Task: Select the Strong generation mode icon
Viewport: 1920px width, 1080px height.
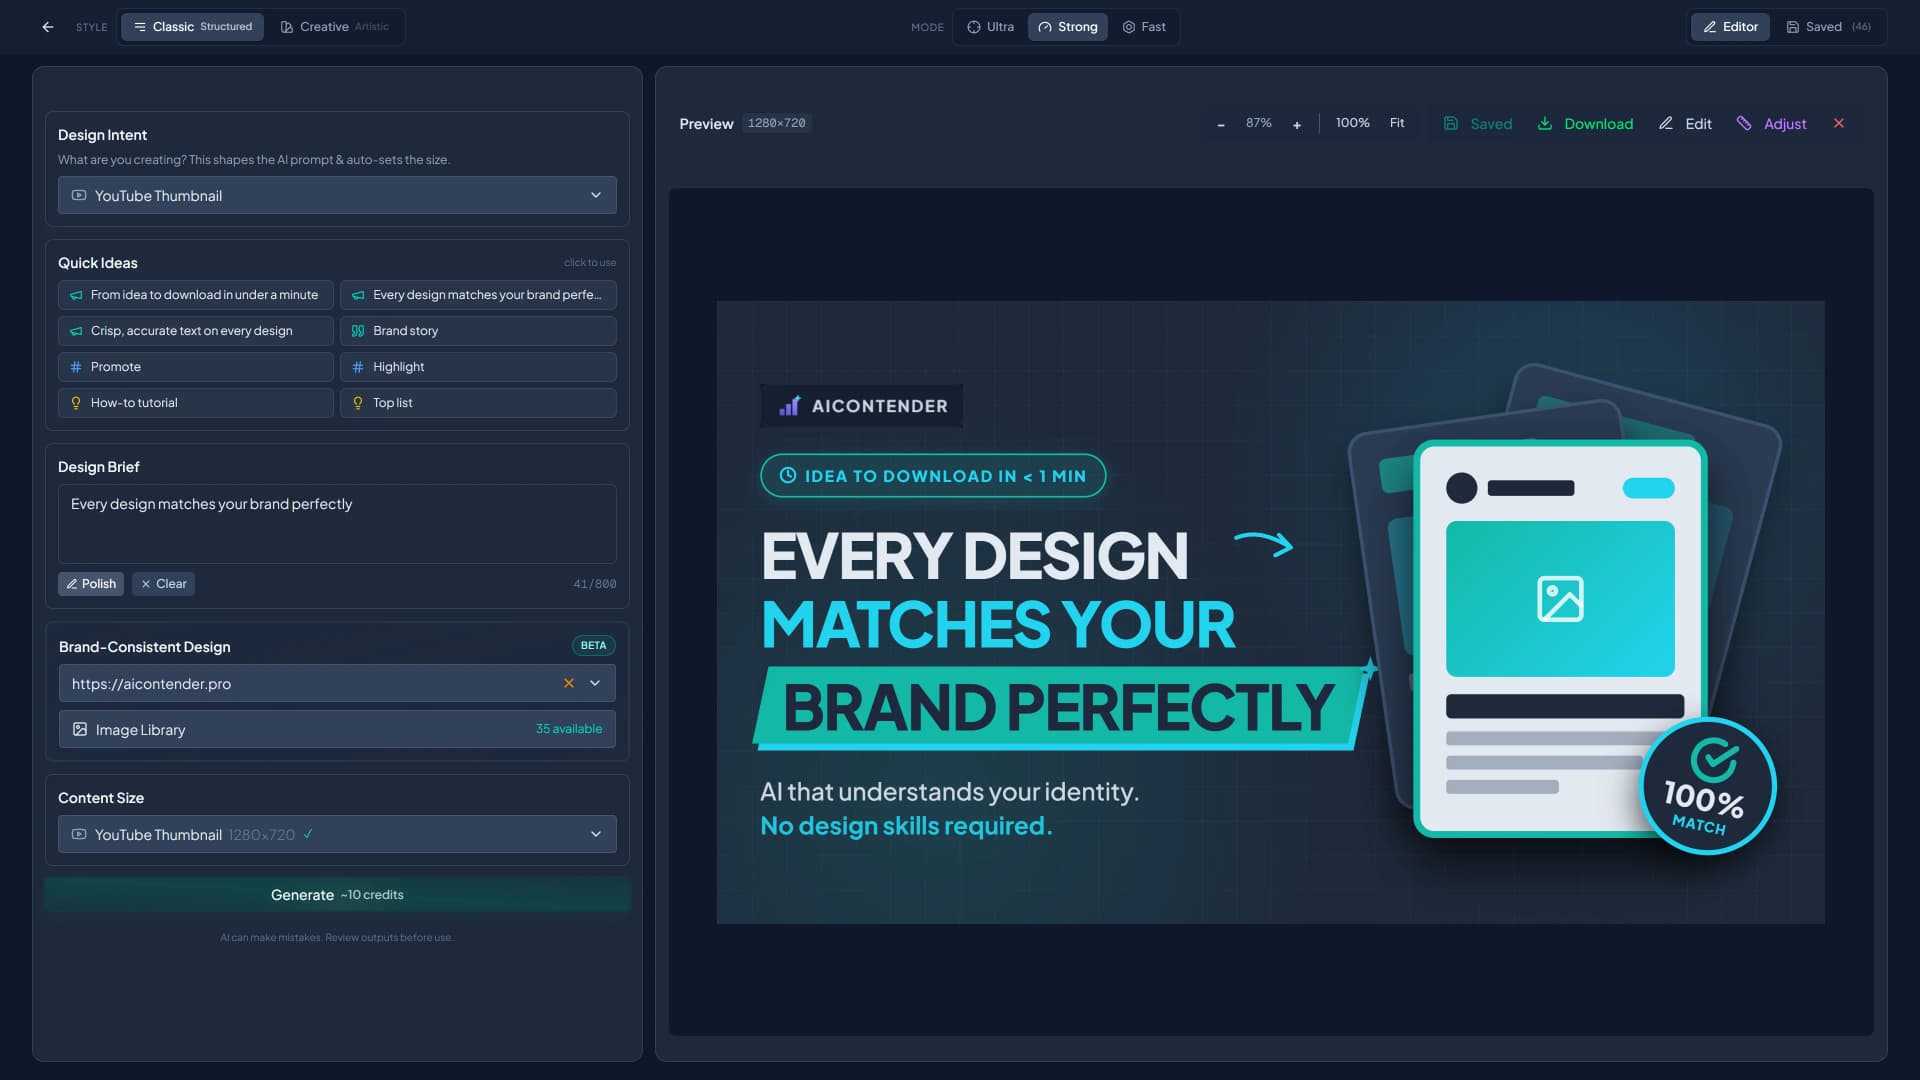Action: pyautogui.click(x=1046, y=27)
